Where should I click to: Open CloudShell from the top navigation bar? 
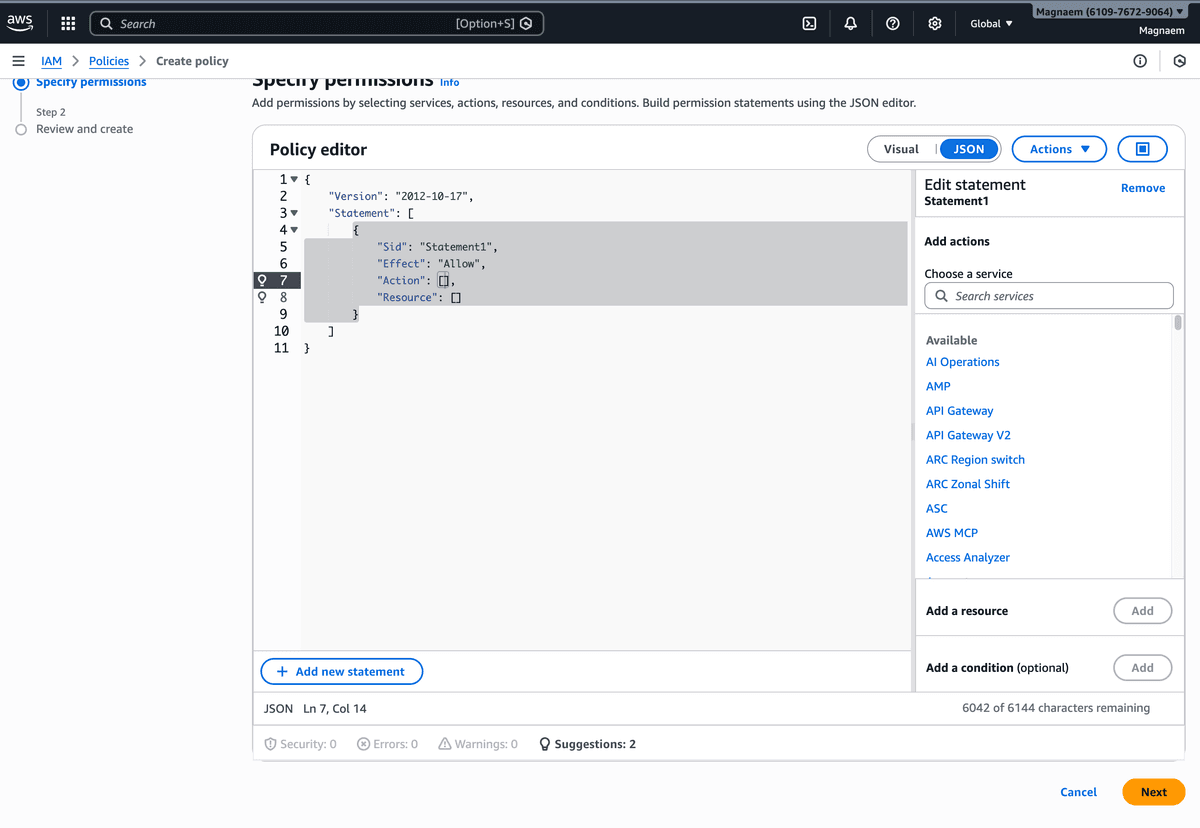(808, 22)
